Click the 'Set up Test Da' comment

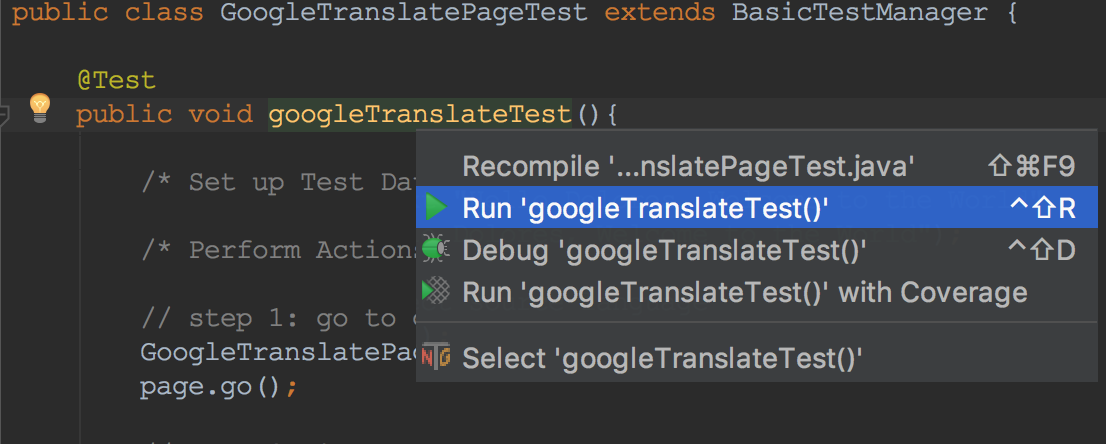click(279, 183)
